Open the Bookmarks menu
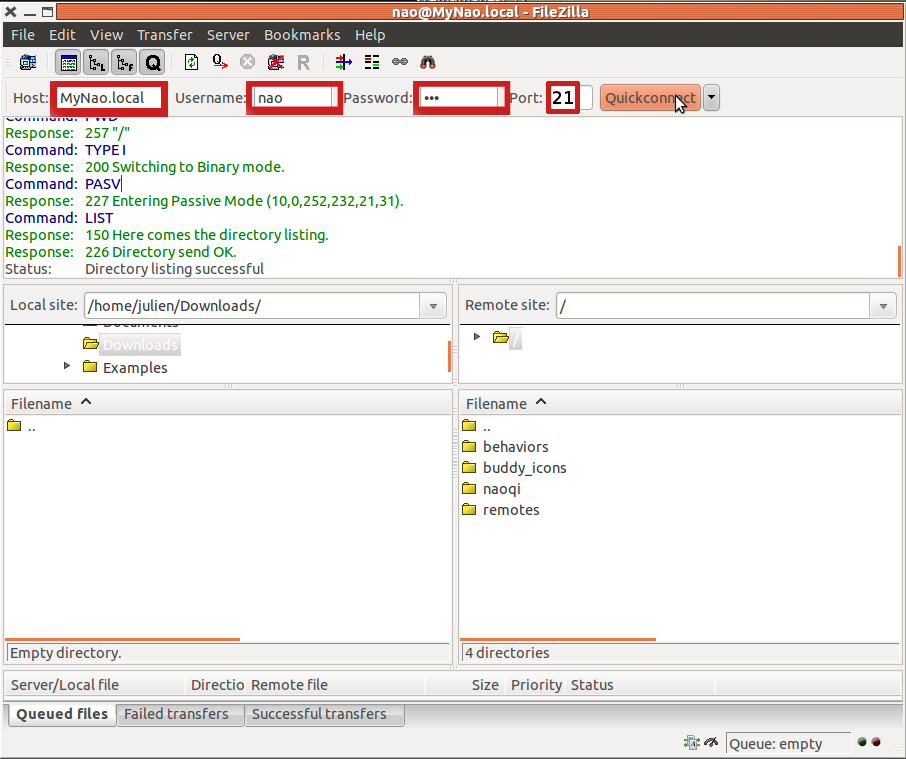906x759 pixels. tap(302, 35)
